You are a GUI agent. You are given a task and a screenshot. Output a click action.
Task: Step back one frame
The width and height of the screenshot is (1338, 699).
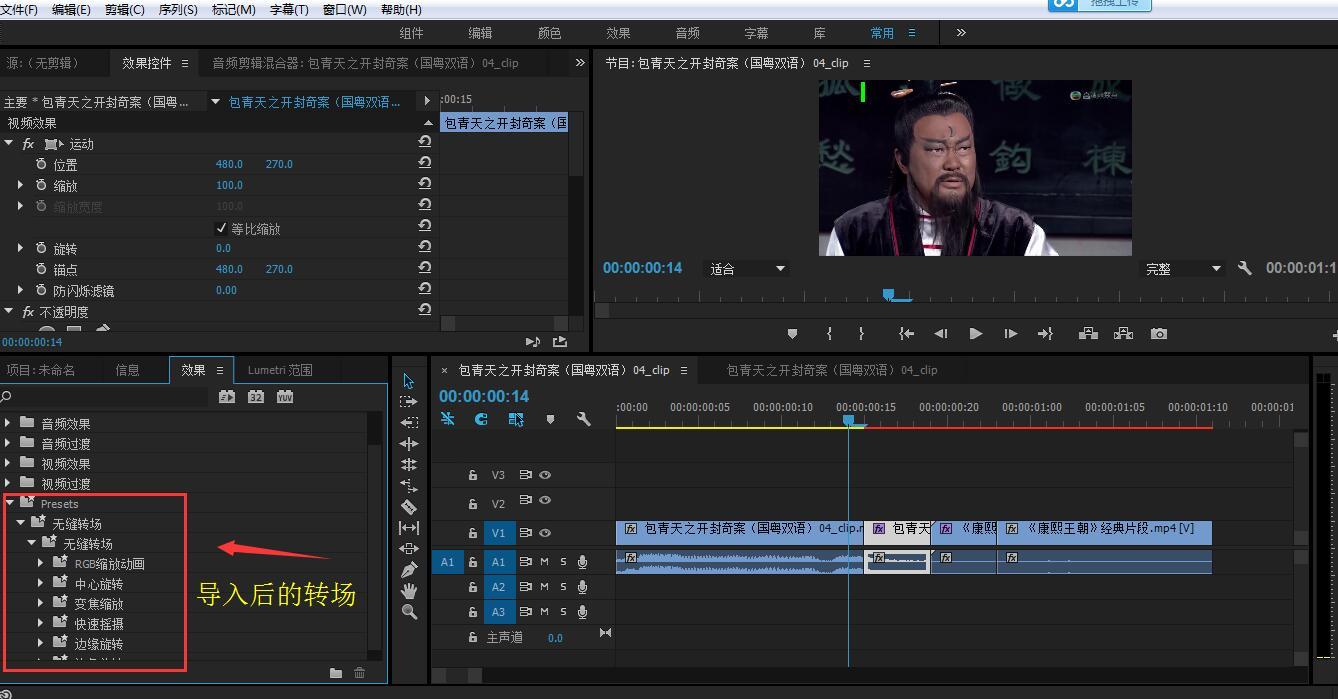(x=941, y=334)
